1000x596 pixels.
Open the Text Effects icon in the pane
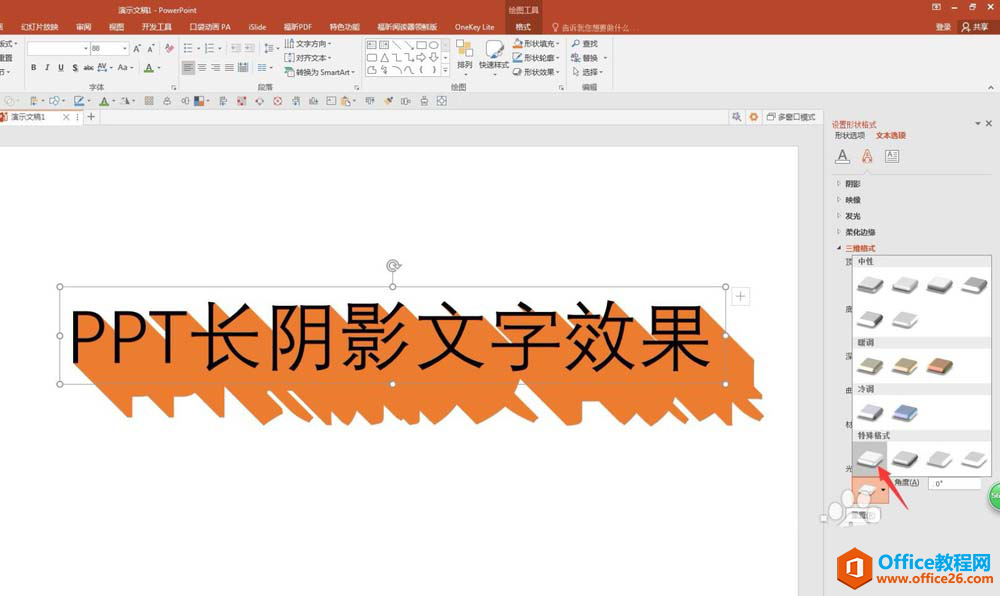click(867, 156)
